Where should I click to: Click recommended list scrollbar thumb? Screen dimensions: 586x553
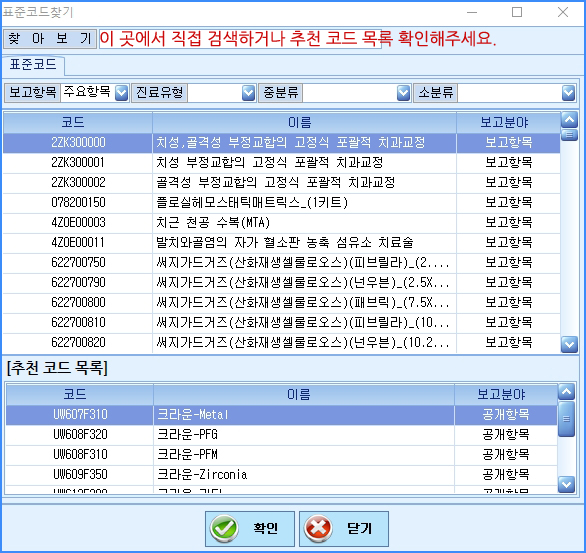tap(566, 419)
